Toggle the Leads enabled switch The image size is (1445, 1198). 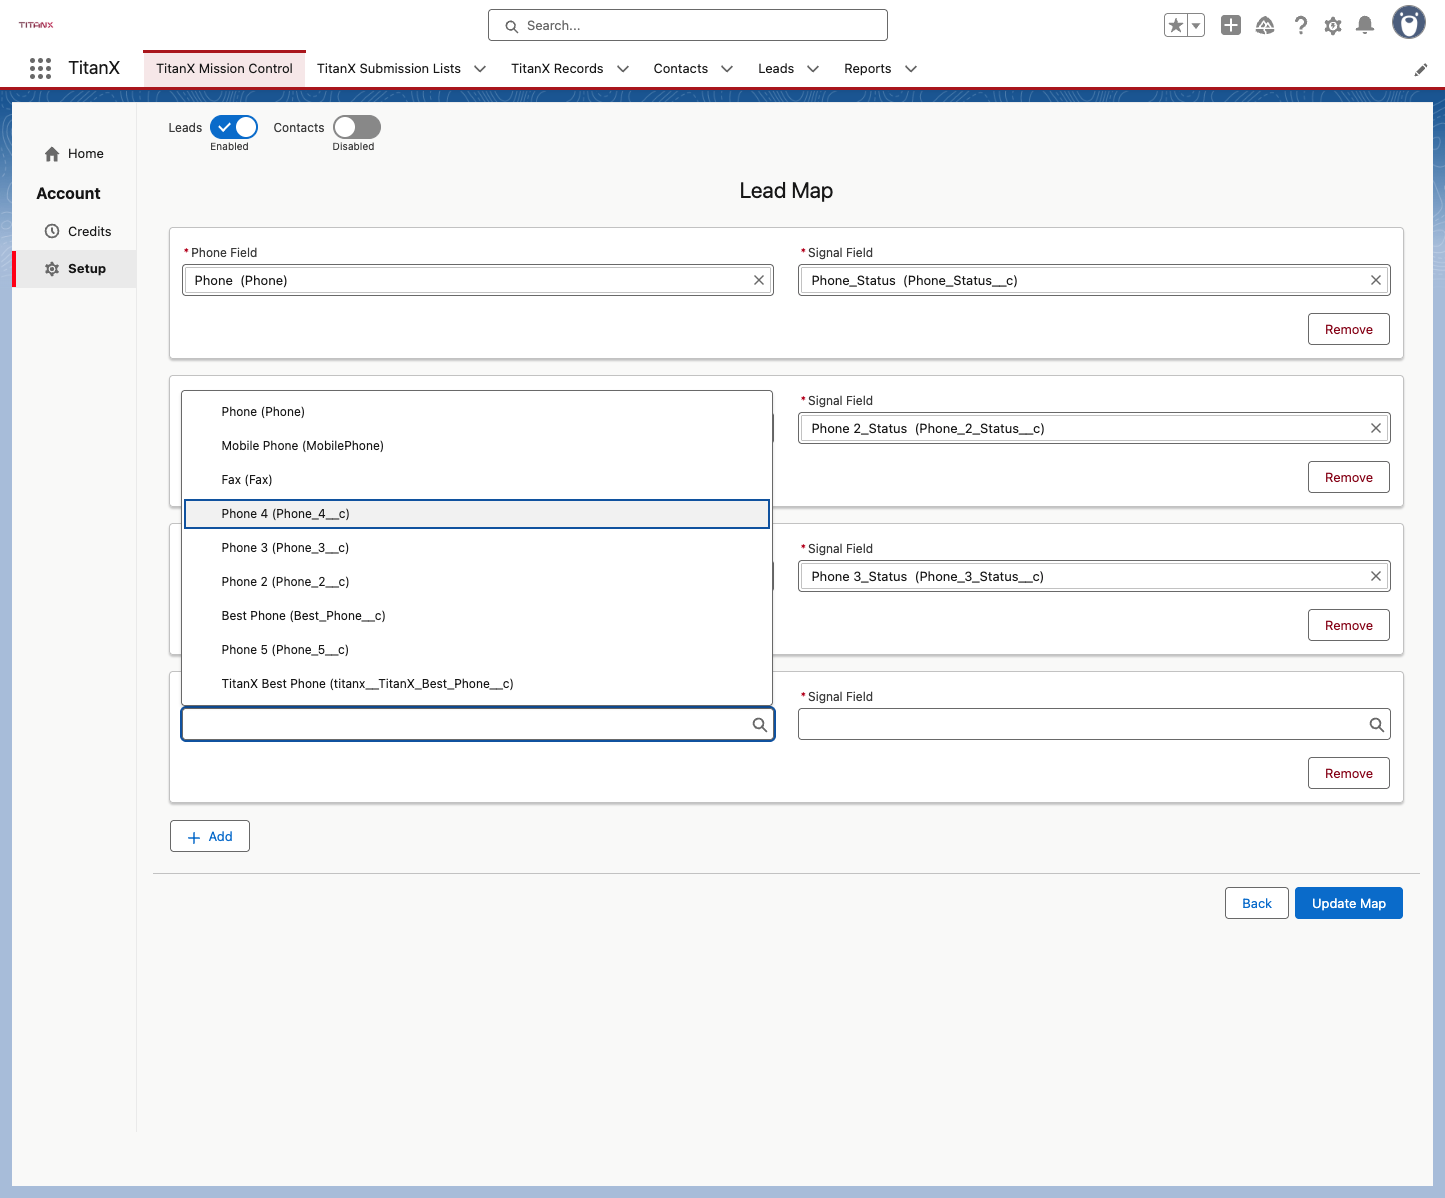click(234, 127)
